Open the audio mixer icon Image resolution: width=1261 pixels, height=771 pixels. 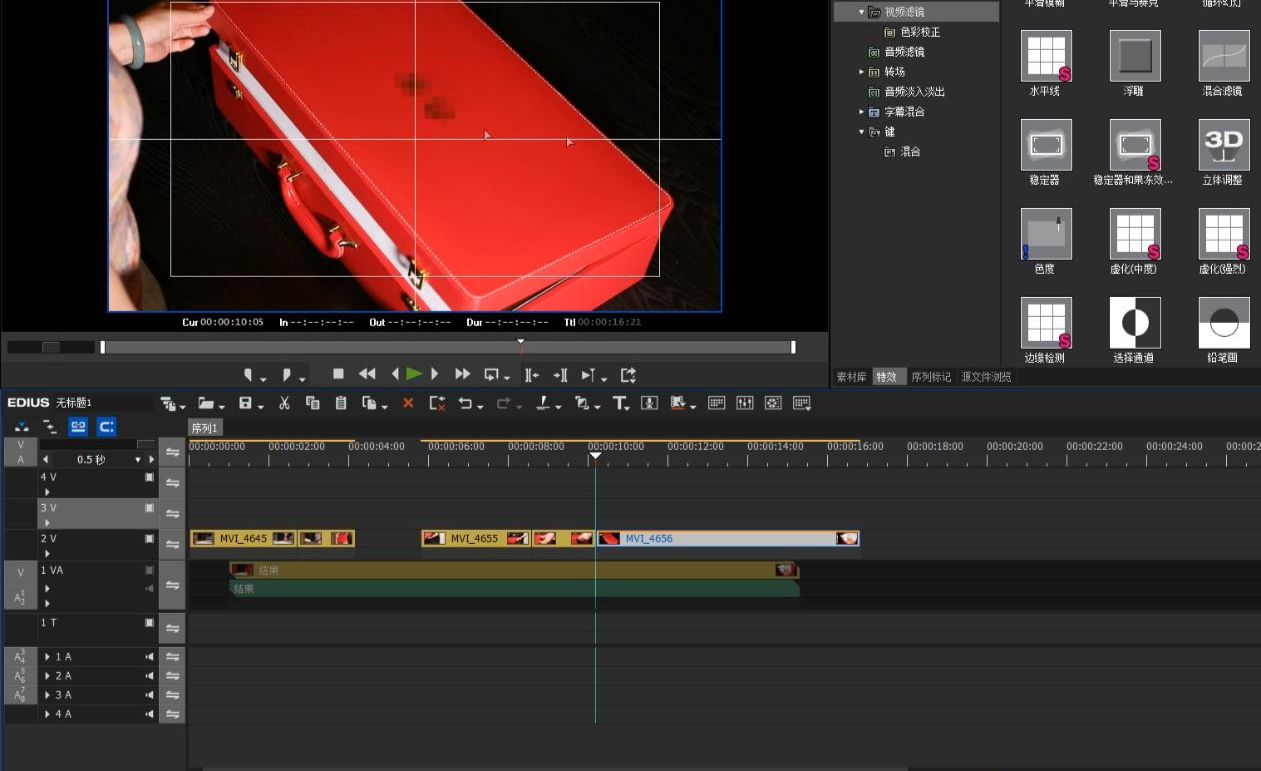[x=744, y=403]
